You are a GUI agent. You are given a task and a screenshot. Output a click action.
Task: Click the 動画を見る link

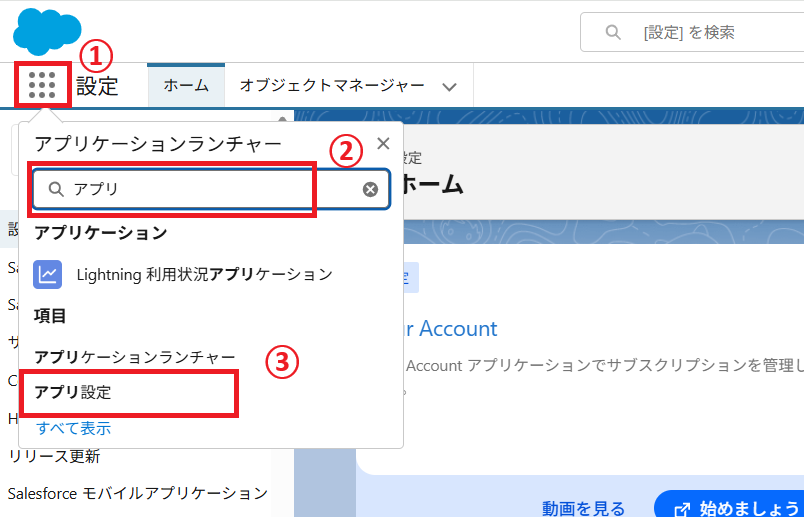[x=584, y=508]
